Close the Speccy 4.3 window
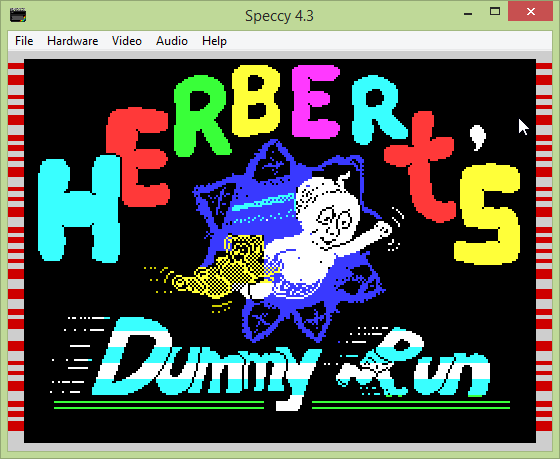 [530, 11]
